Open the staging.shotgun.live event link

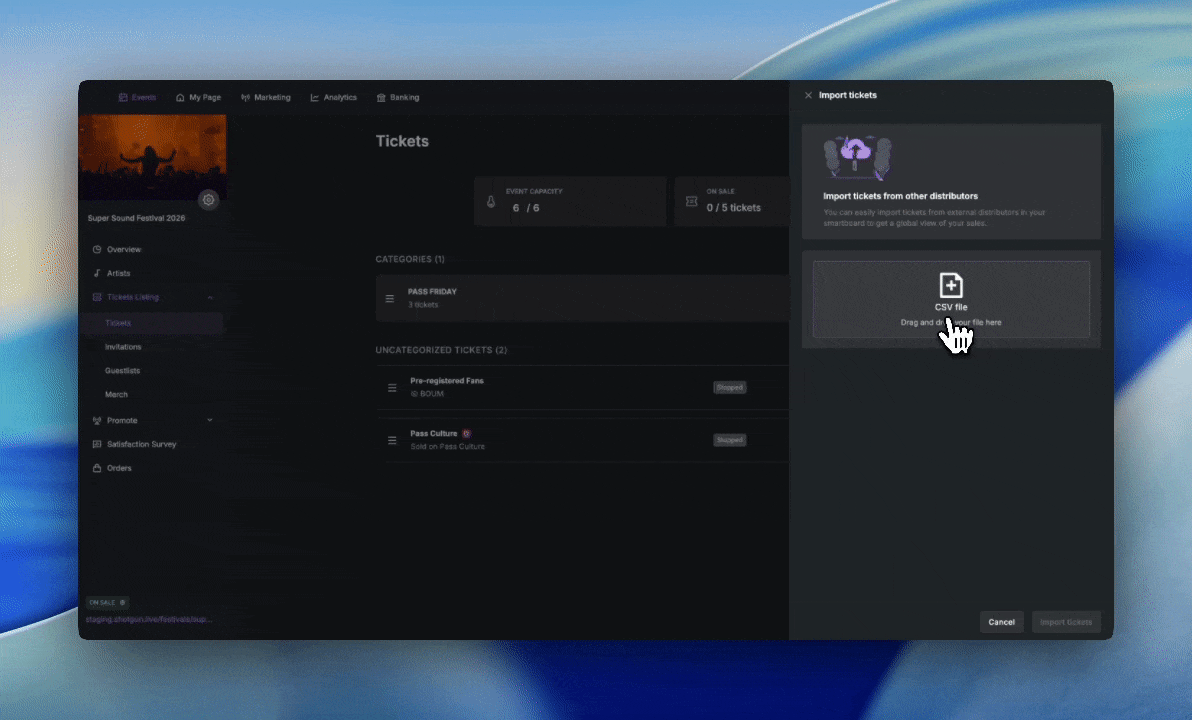tap(149, 619)
